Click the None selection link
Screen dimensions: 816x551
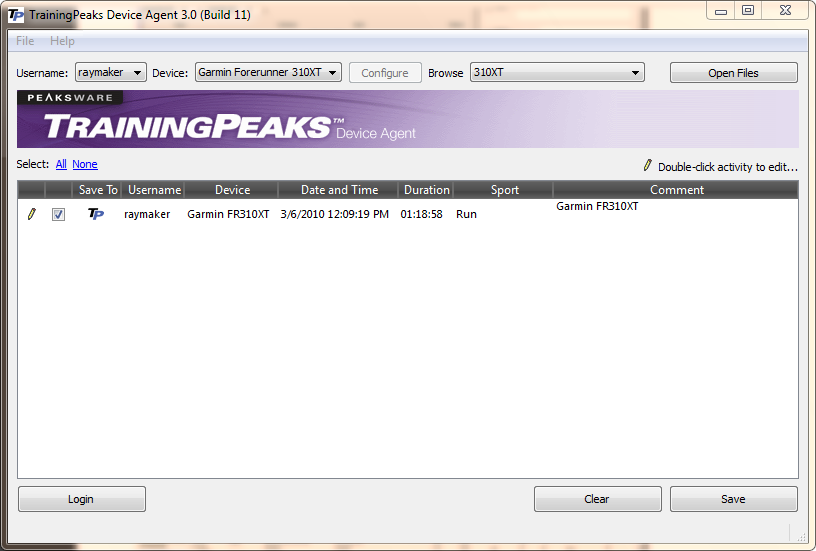[85, 164]
